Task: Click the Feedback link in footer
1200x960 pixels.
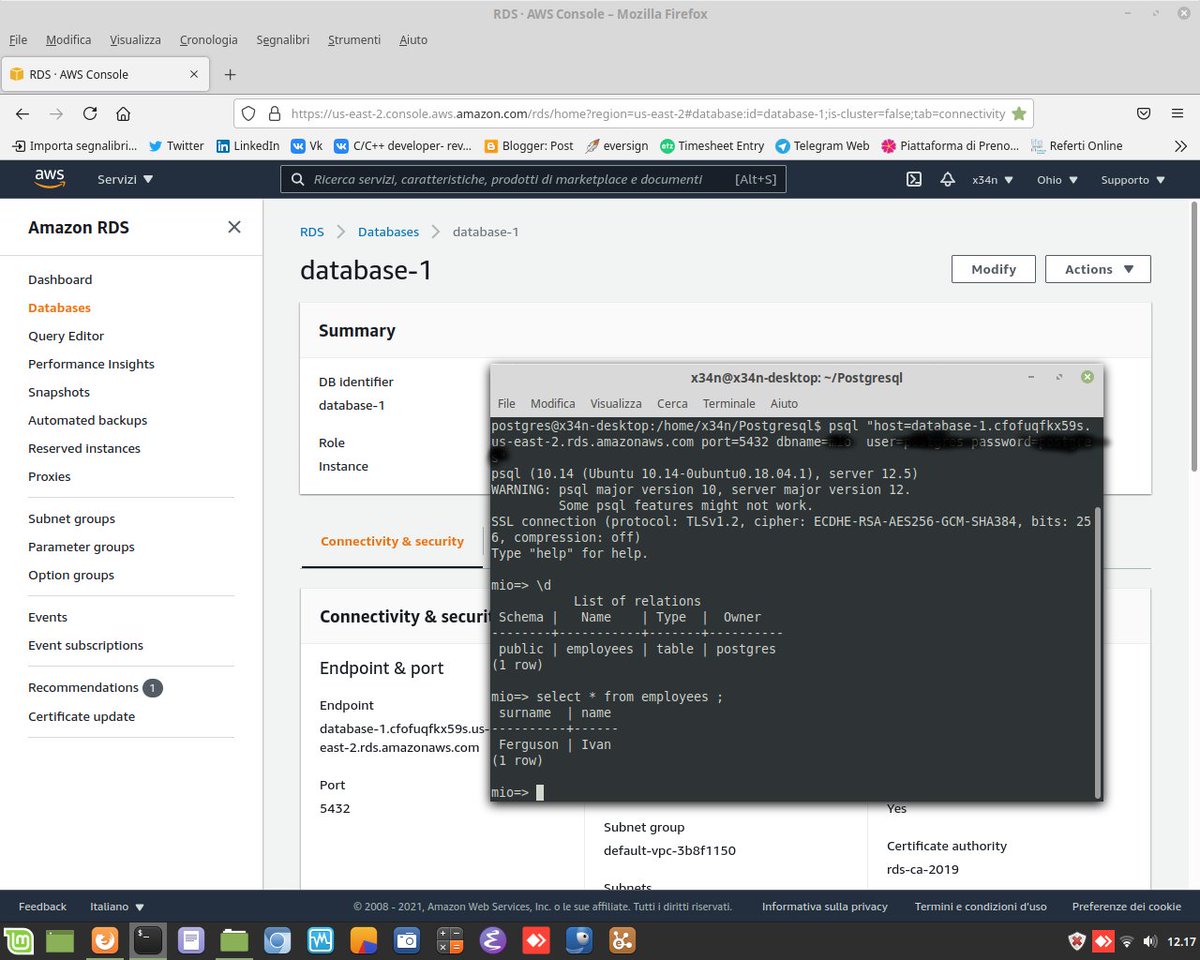Action: [42, 906]
